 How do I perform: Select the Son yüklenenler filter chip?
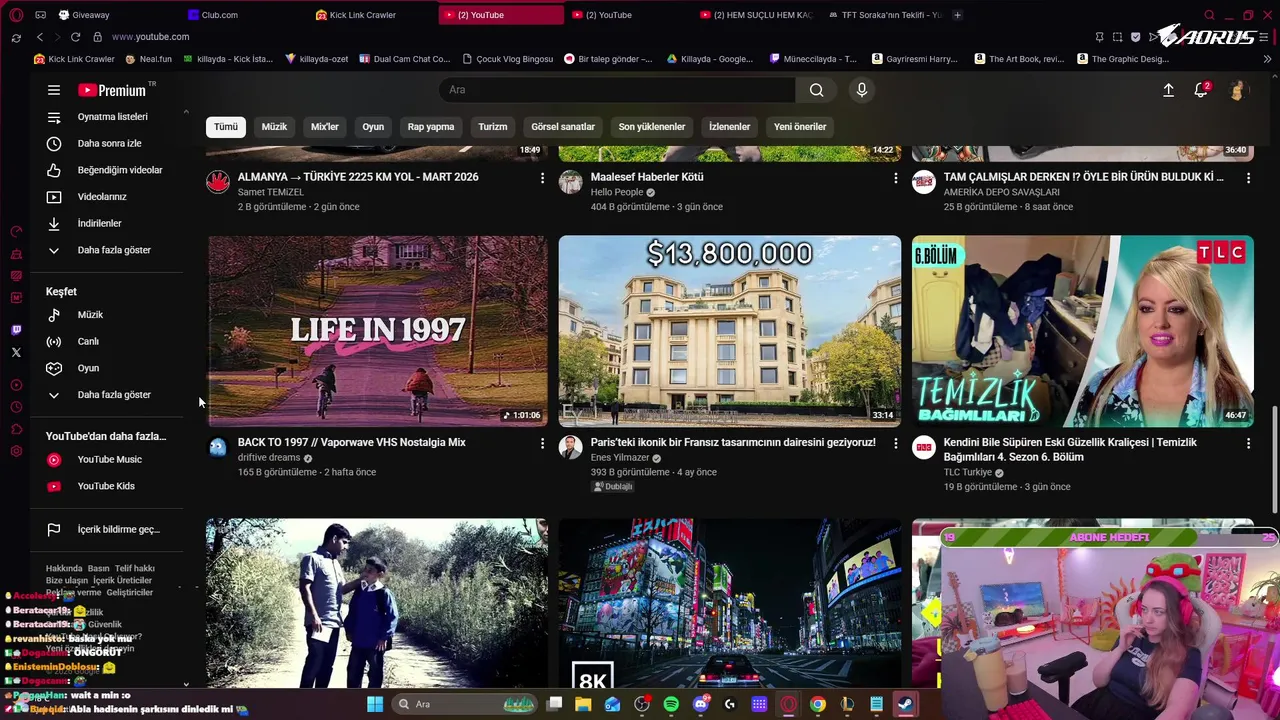[652, 127]
